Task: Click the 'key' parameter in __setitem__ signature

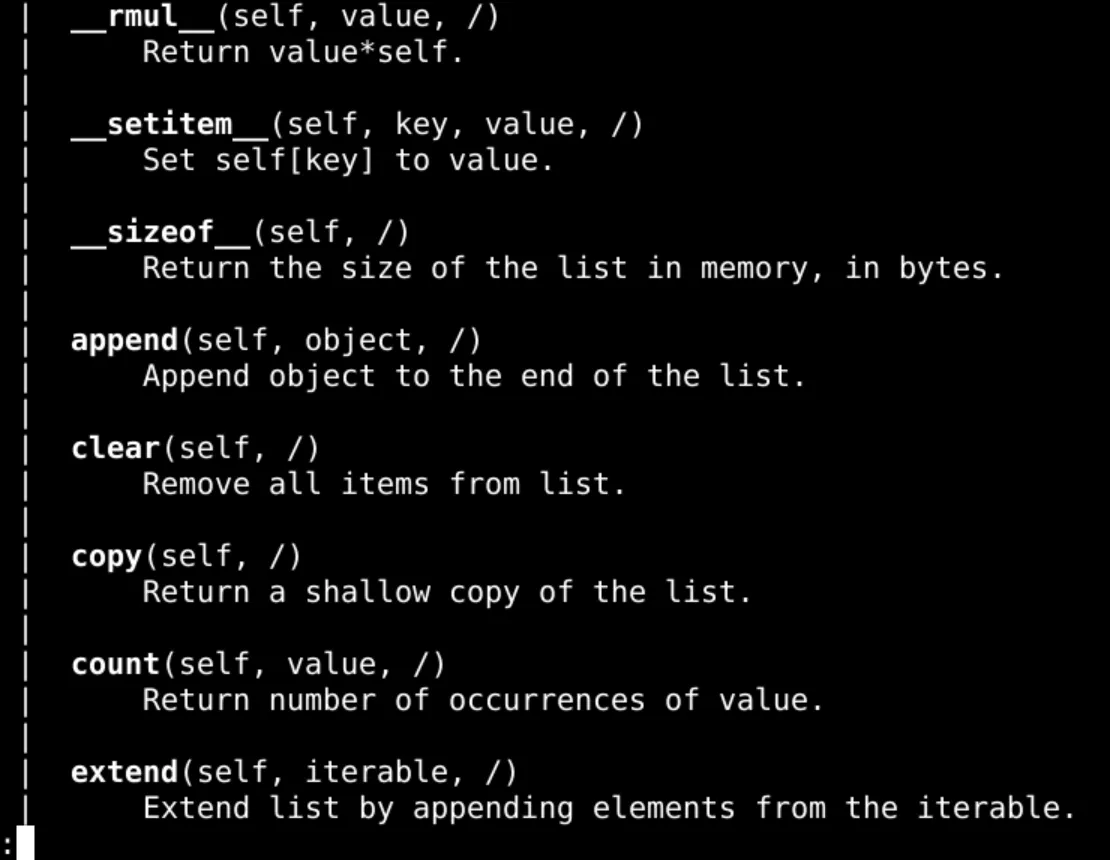Action: pos(421,124)
